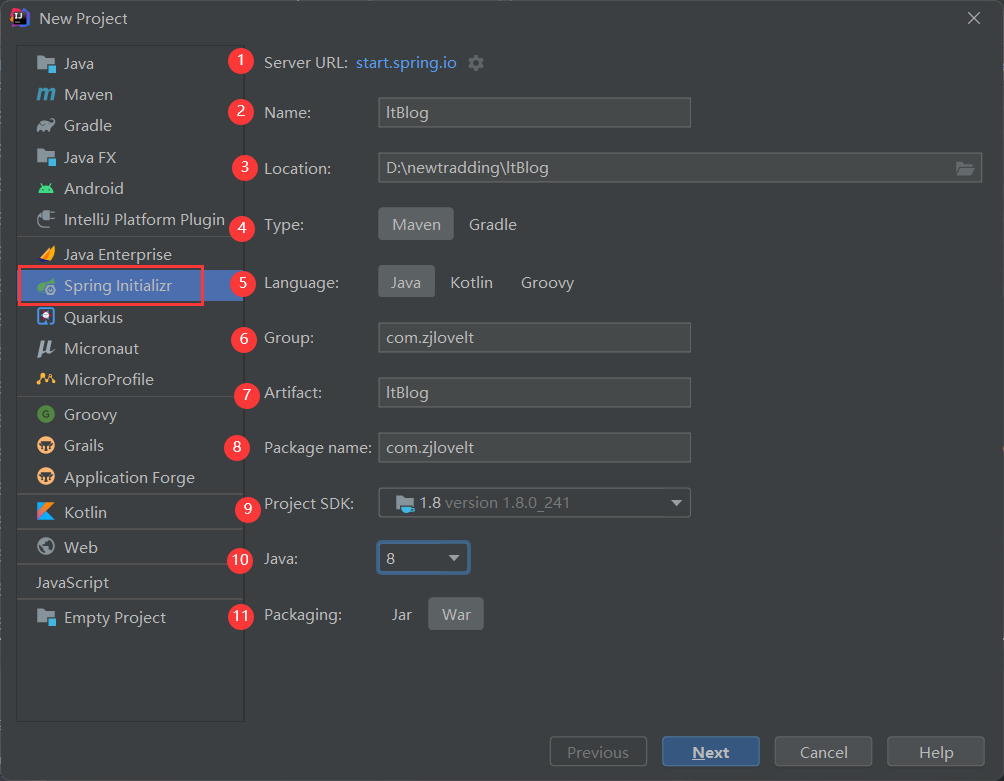This screenshot has width=1004, height=781.
Task: Click the Name input field
Action: click(535, 113)
